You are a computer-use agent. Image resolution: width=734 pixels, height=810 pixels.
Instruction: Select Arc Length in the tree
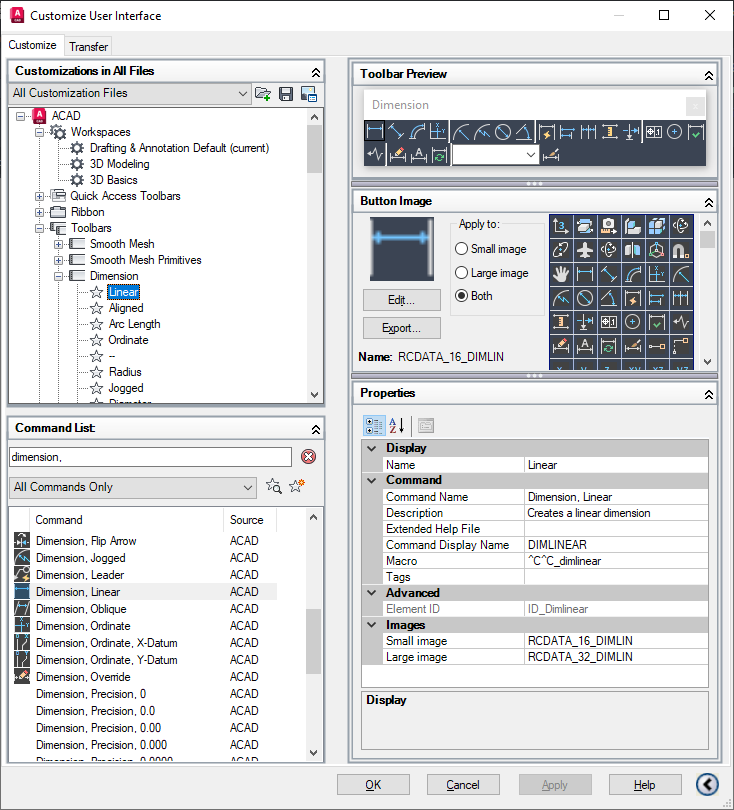coord(134,324)
